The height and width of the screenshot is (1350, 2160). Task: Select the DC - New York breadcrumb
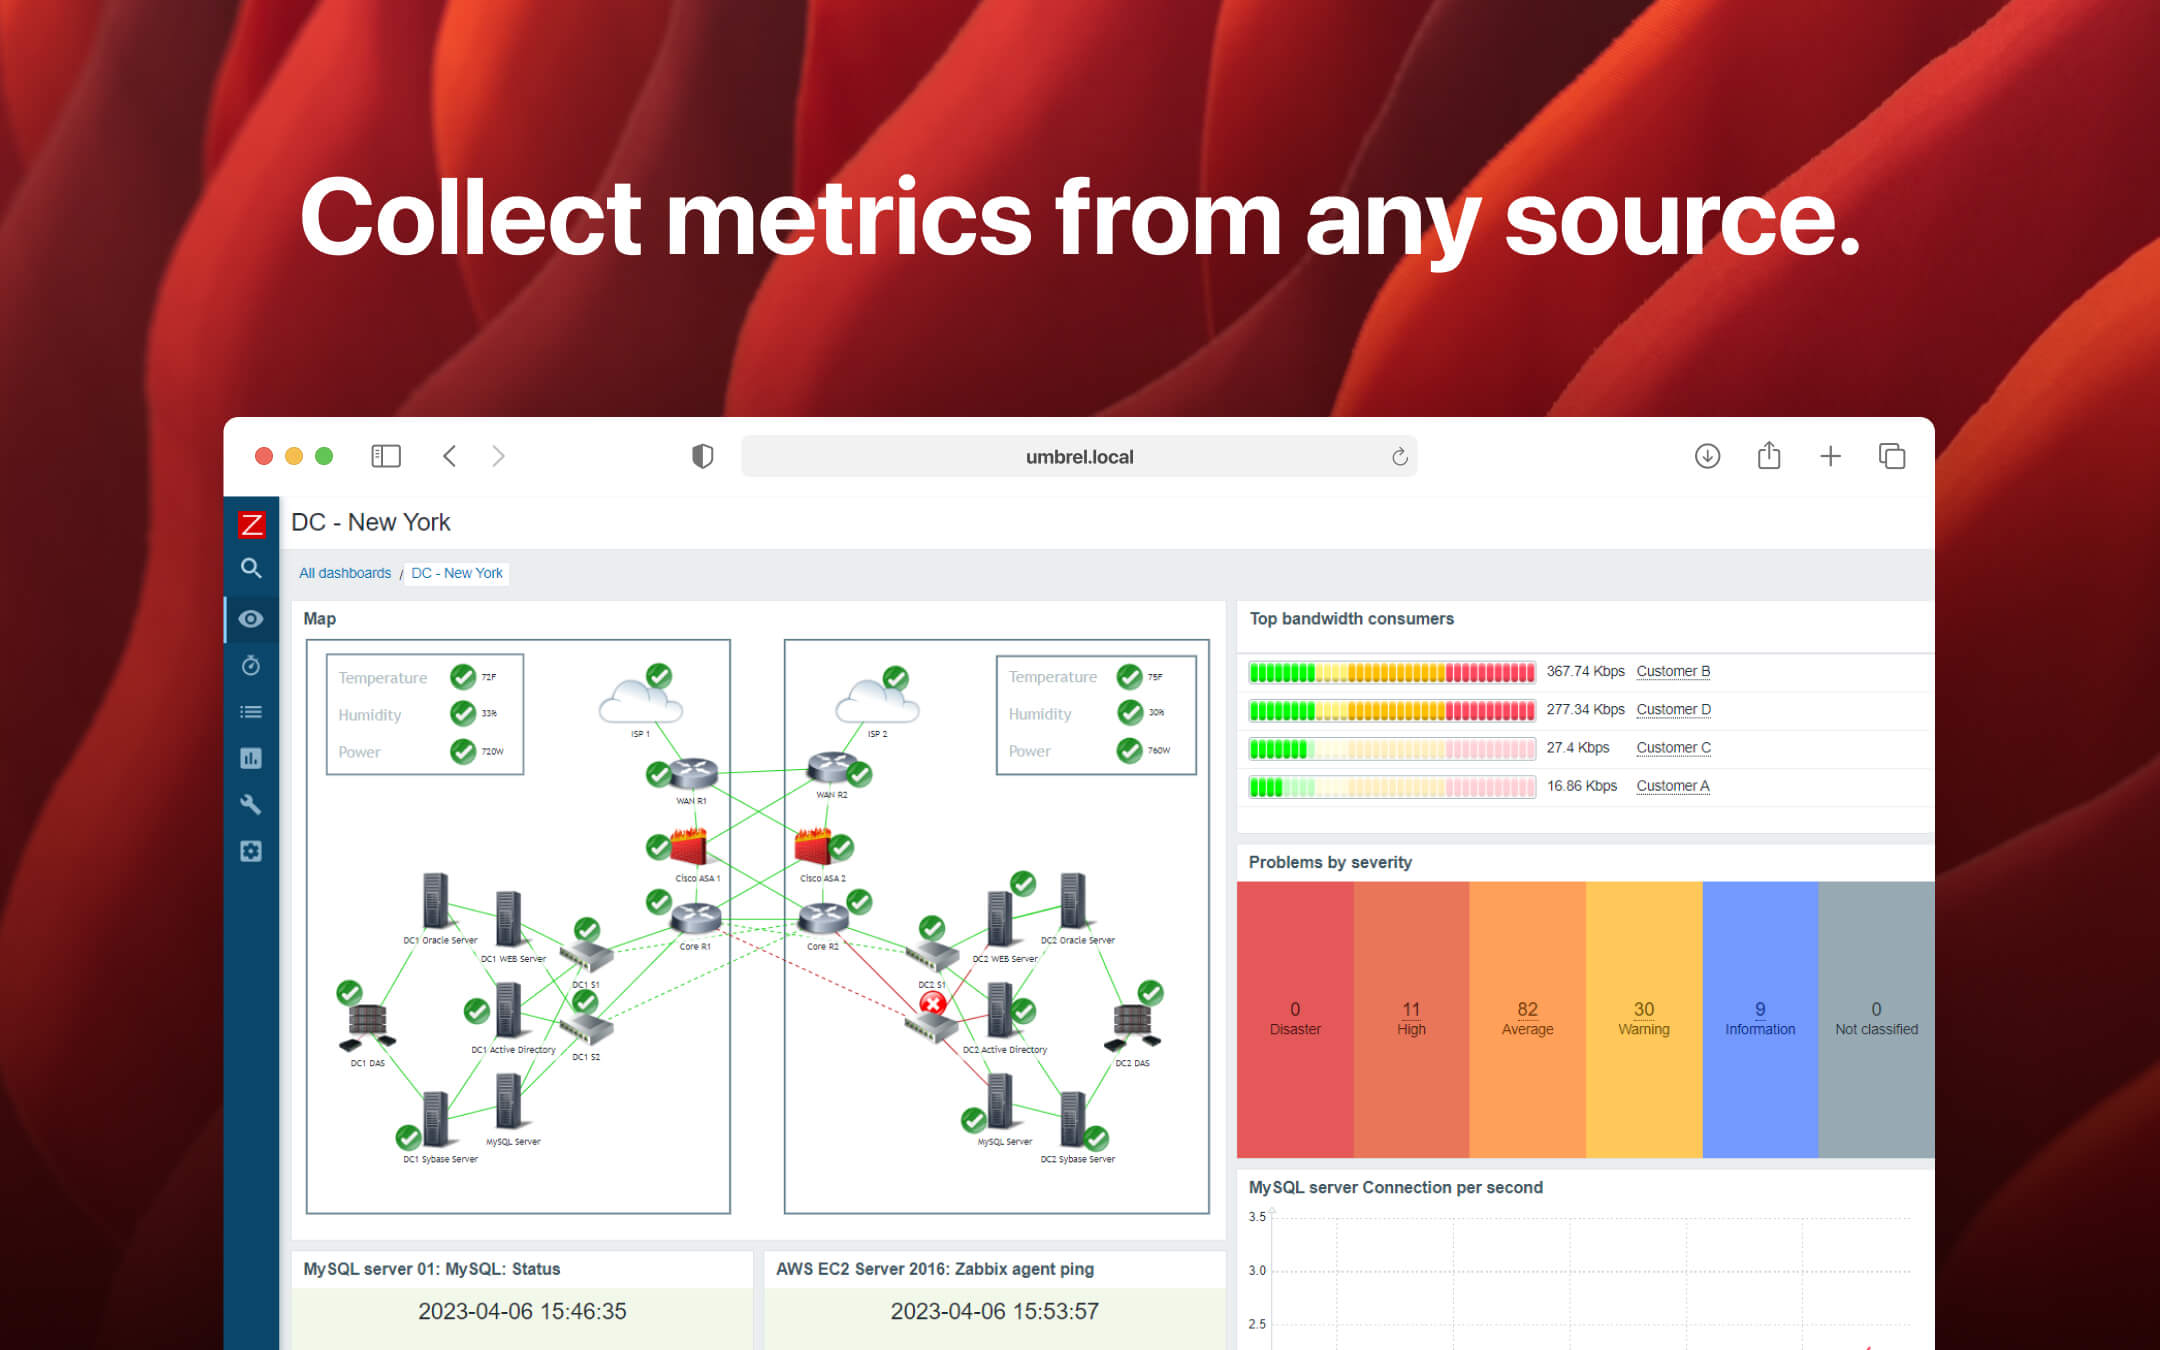coord(456,572)
